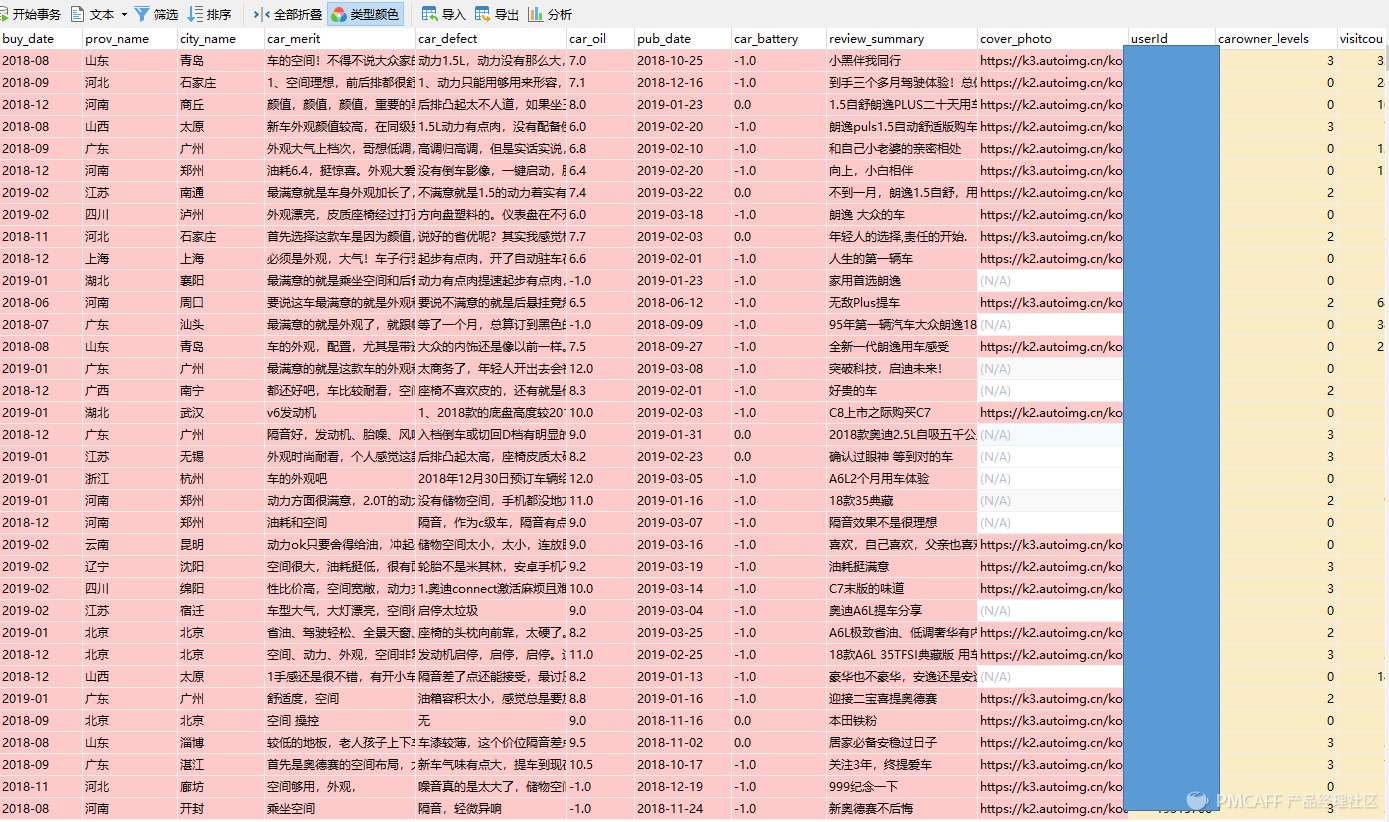Click city cell 开封

point(221,809)
